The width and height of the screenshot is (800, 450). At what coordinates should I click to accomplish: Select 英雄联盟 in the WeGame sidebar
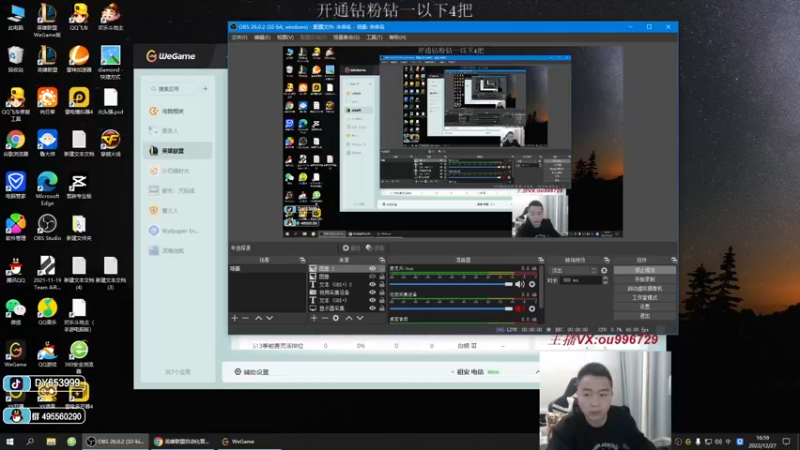point(178,151)
